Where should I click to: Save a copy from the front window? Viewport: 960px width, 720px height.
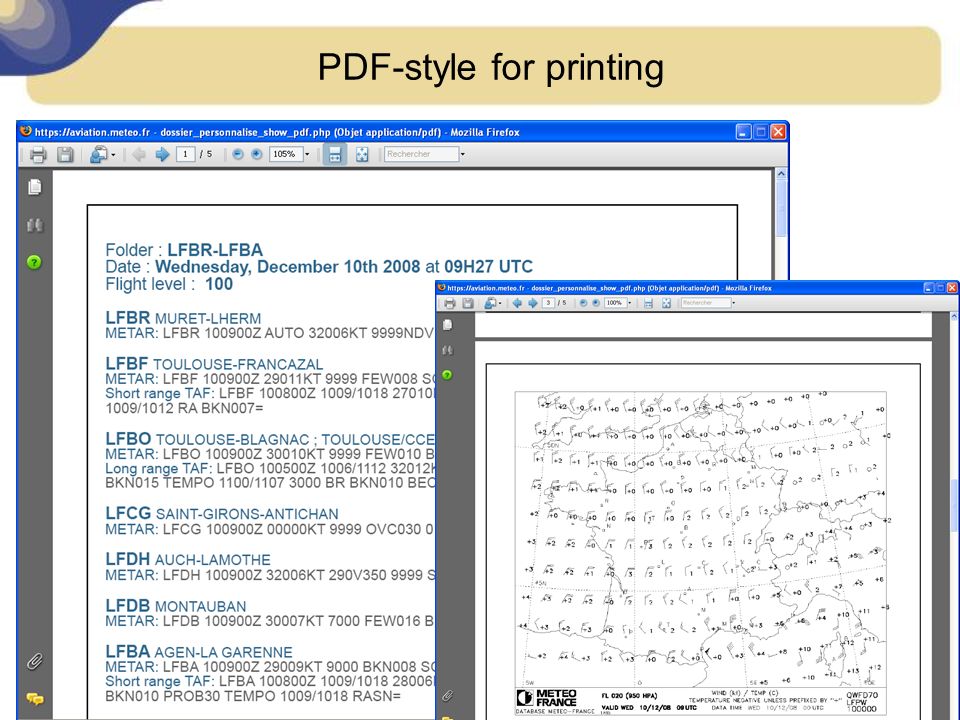click(x=468, y=303)
